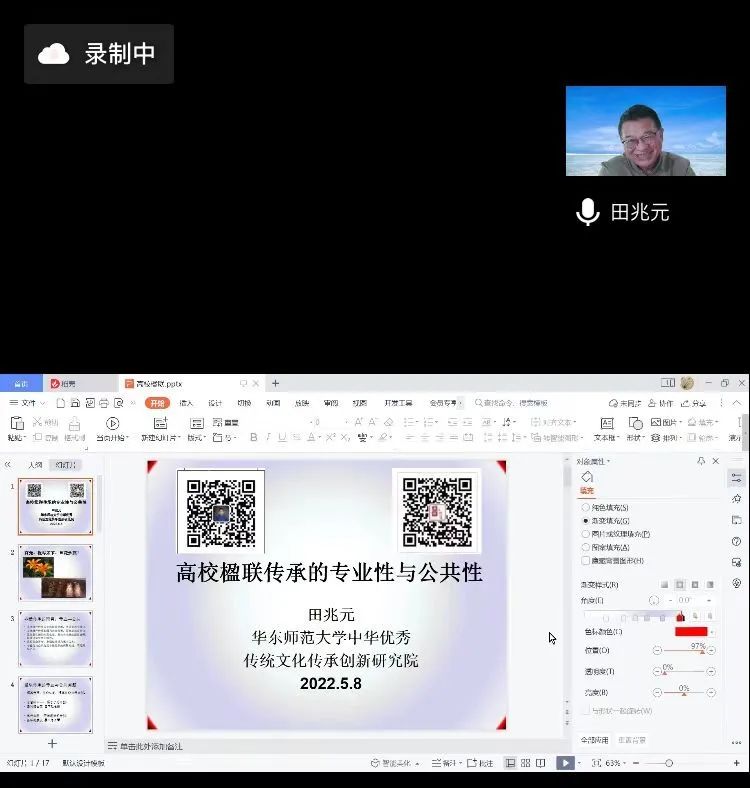Select Pattern fill (图案填充) radio
This screenshot has height=788, width=750.
585,547
